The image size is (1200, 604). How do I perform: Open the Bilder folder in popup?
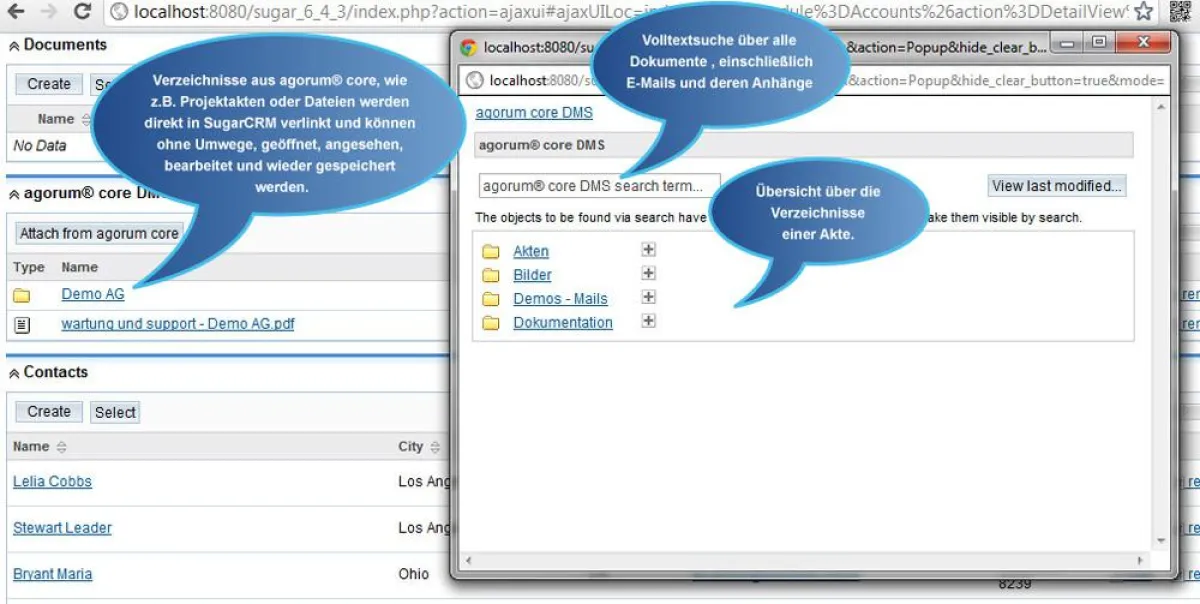pos(532,275)
